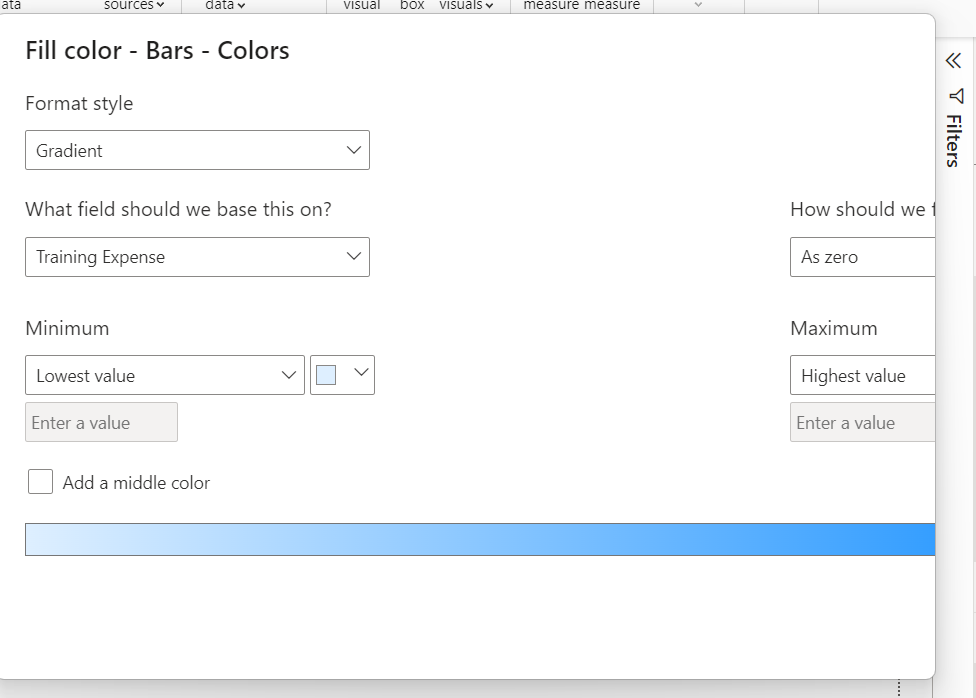Open the small ribbon chevron after measure

click(x=698, y=5)
